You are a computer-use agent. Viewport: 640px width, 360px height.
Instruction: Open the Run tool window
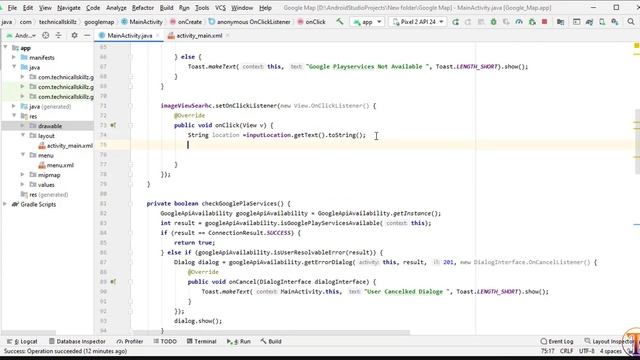coord(239,341)
